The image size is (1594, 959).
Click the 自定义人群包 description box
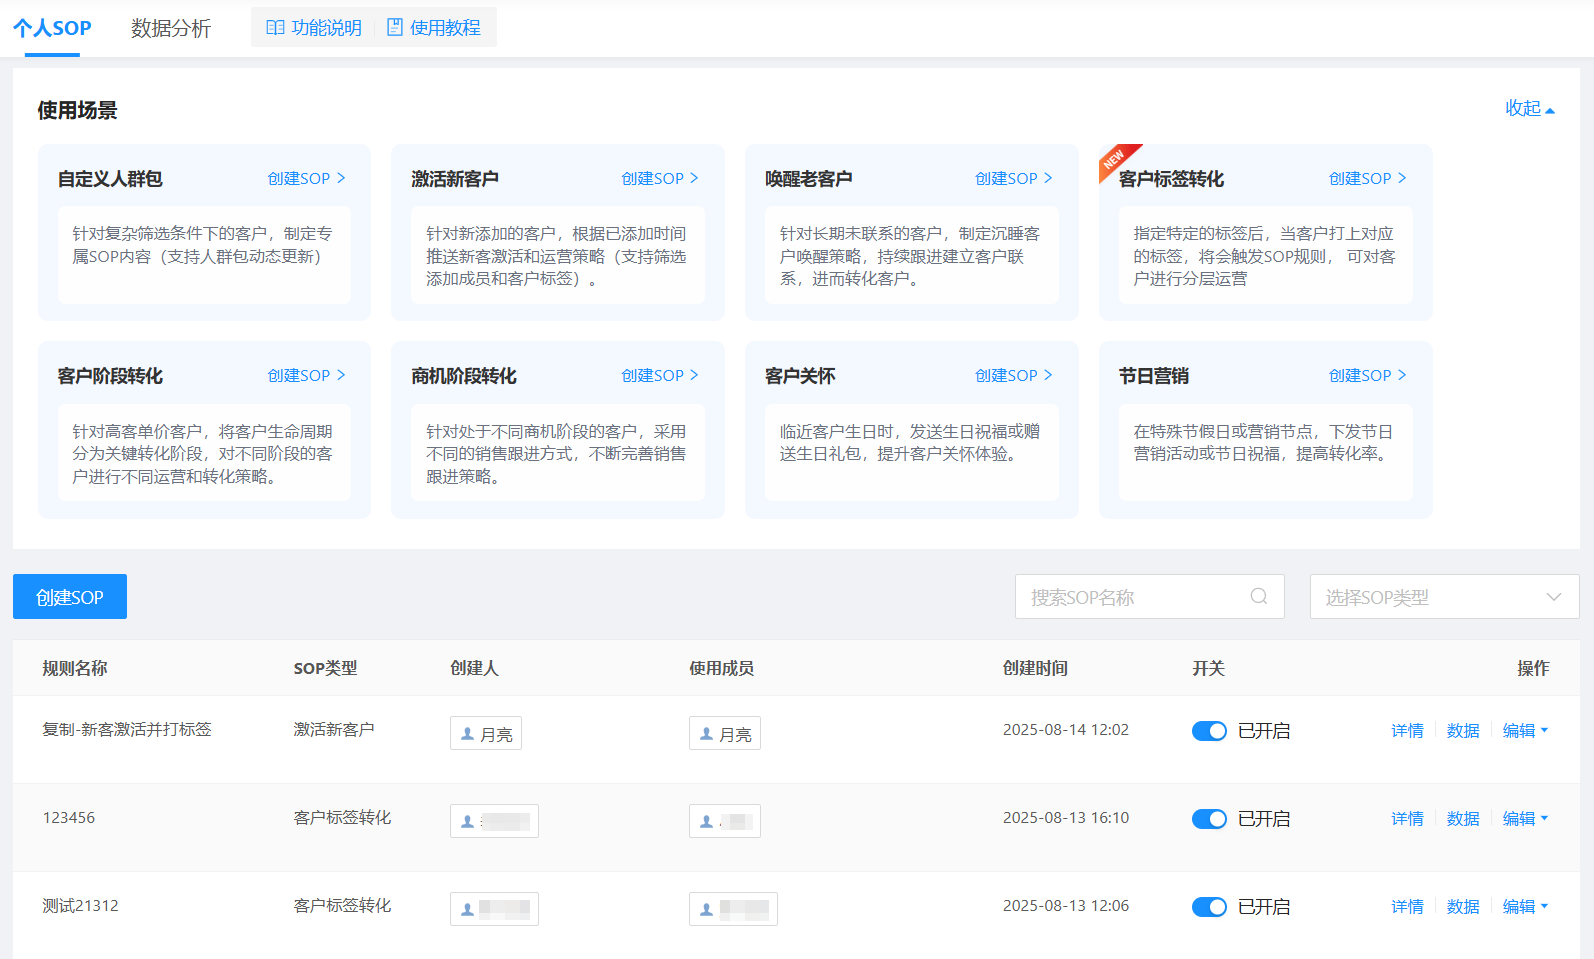pos(204,255)
